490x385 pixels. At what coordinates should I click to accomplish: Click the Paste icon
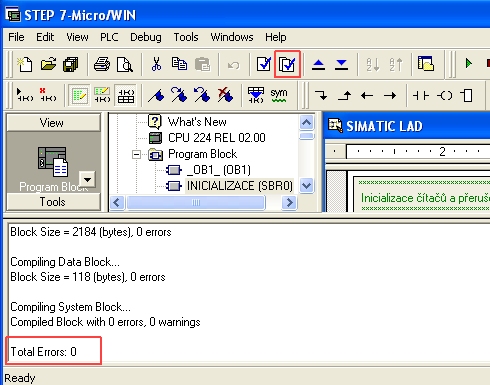pyautogui.click(x=202, y=64)
